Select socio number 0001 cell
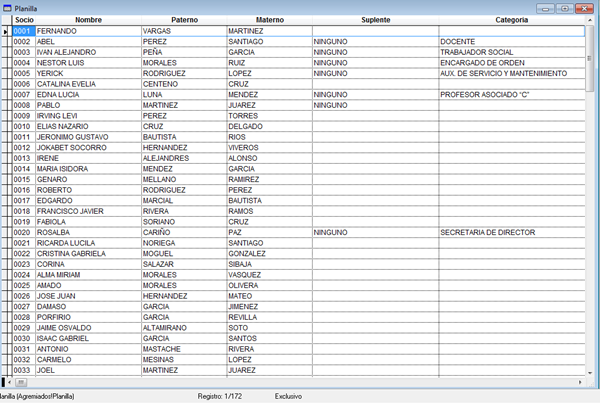 24,31
